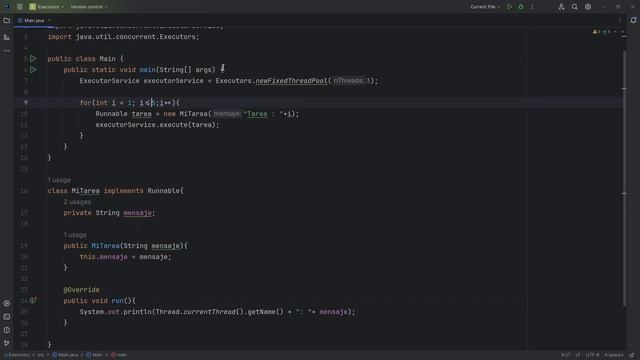
Task: Click the Main class breadcrumb
Action: [95, 355]
